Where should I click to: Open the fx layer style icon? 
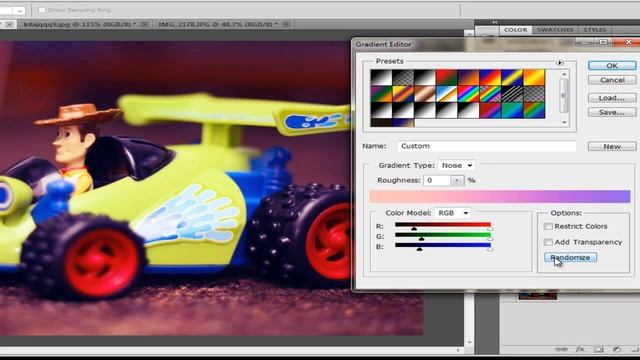(580, 350)
